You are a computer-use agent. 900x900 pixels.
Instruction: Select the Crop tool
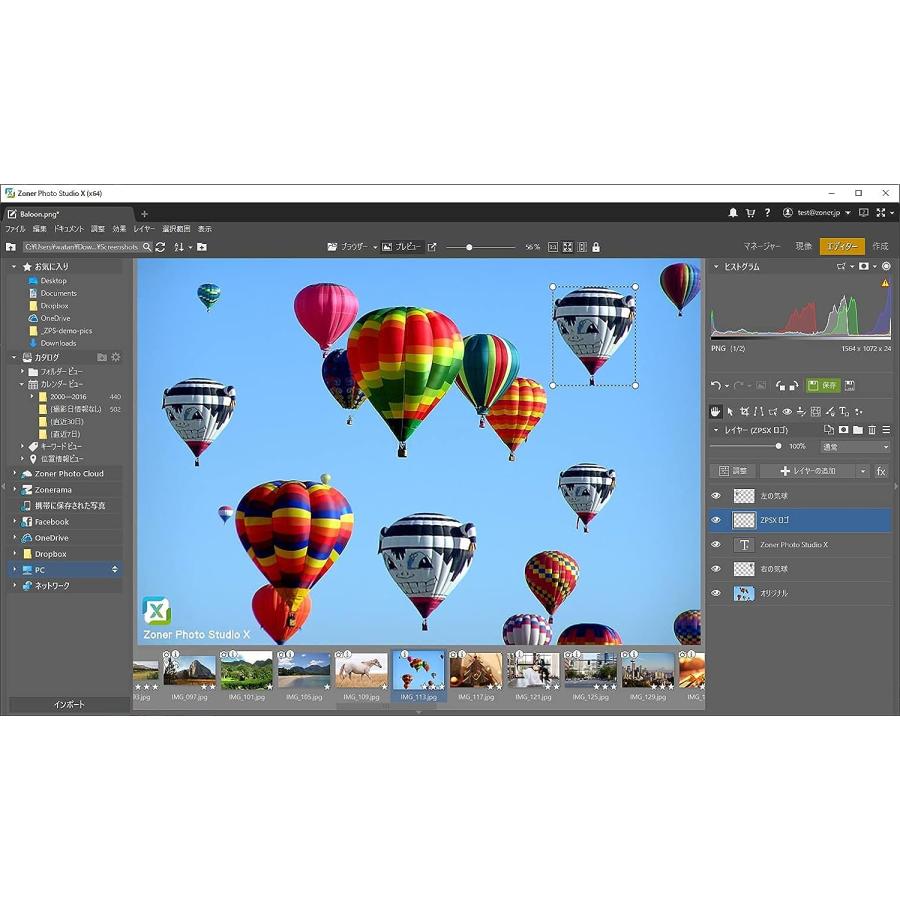(x=744, y=411)
